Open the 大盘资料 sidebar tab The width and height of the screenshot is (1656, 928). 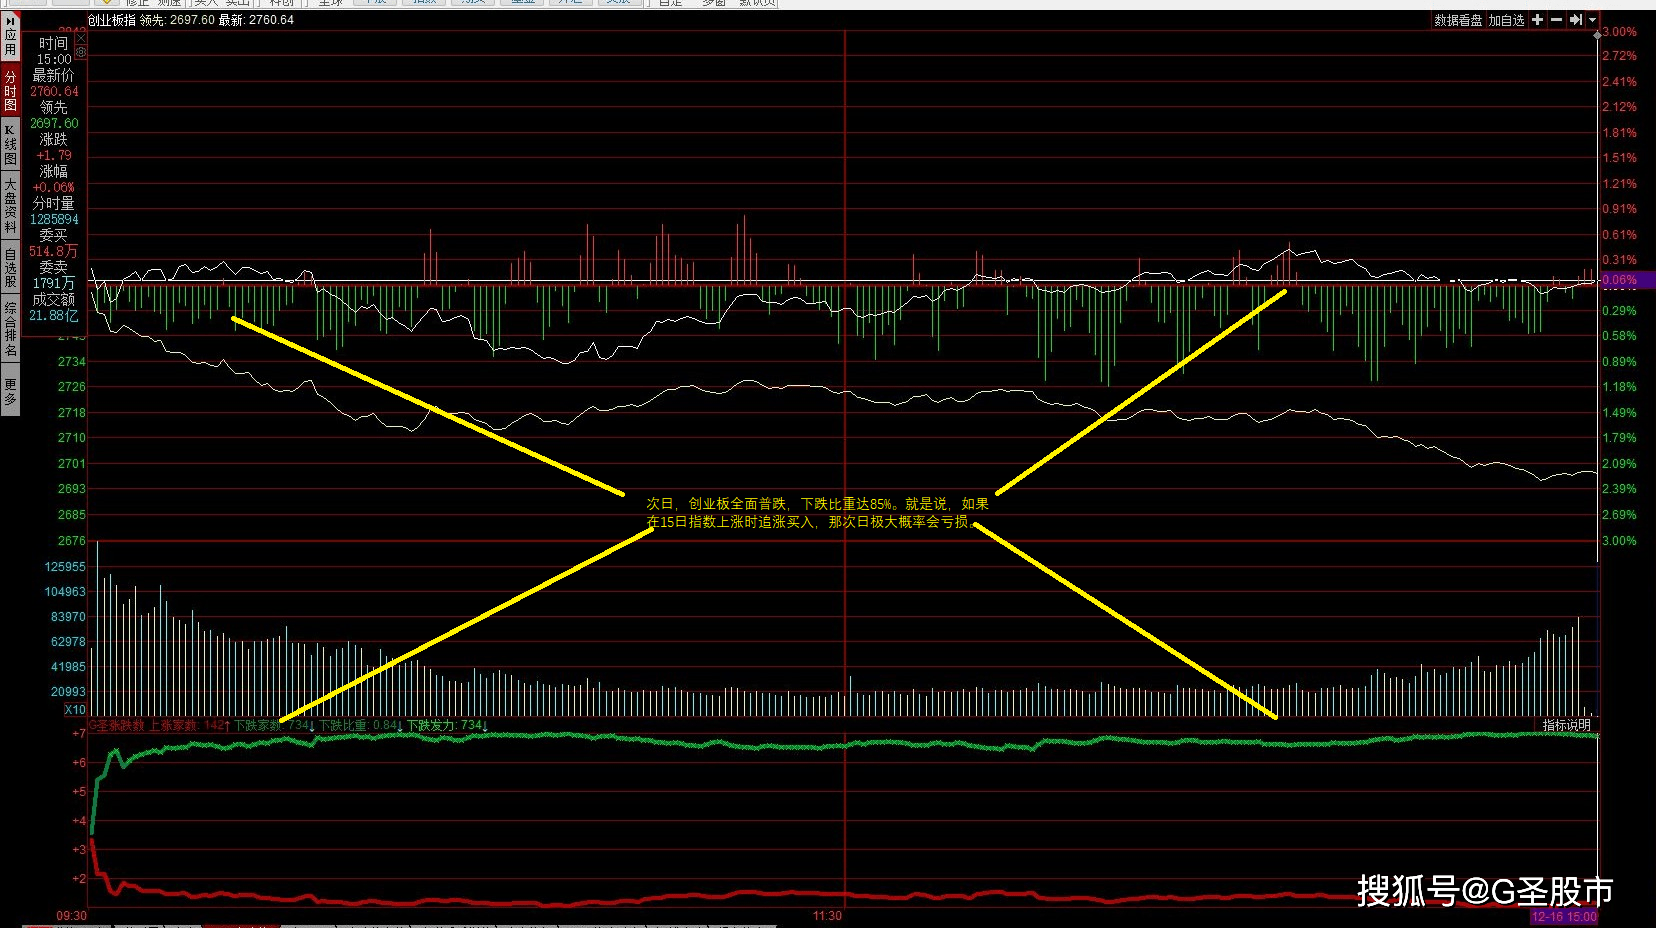pos(10,205)
